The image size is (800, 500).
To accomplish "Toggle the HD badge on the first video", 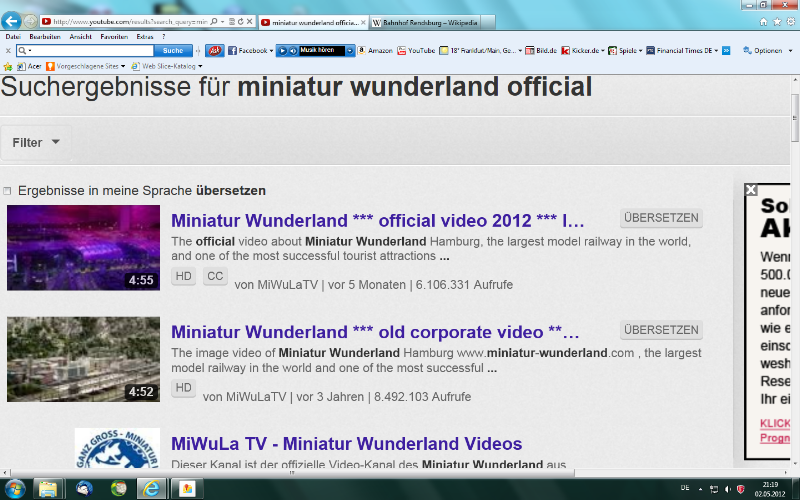I will click(184, 277).
